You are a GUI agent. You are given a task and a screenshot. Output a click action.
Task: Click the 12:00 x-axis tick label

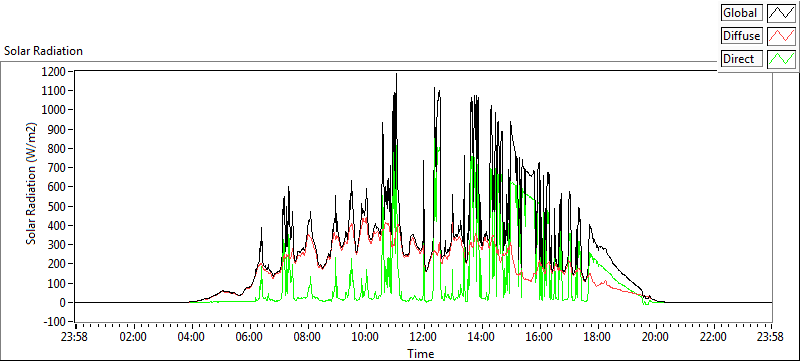click(423, 337)
